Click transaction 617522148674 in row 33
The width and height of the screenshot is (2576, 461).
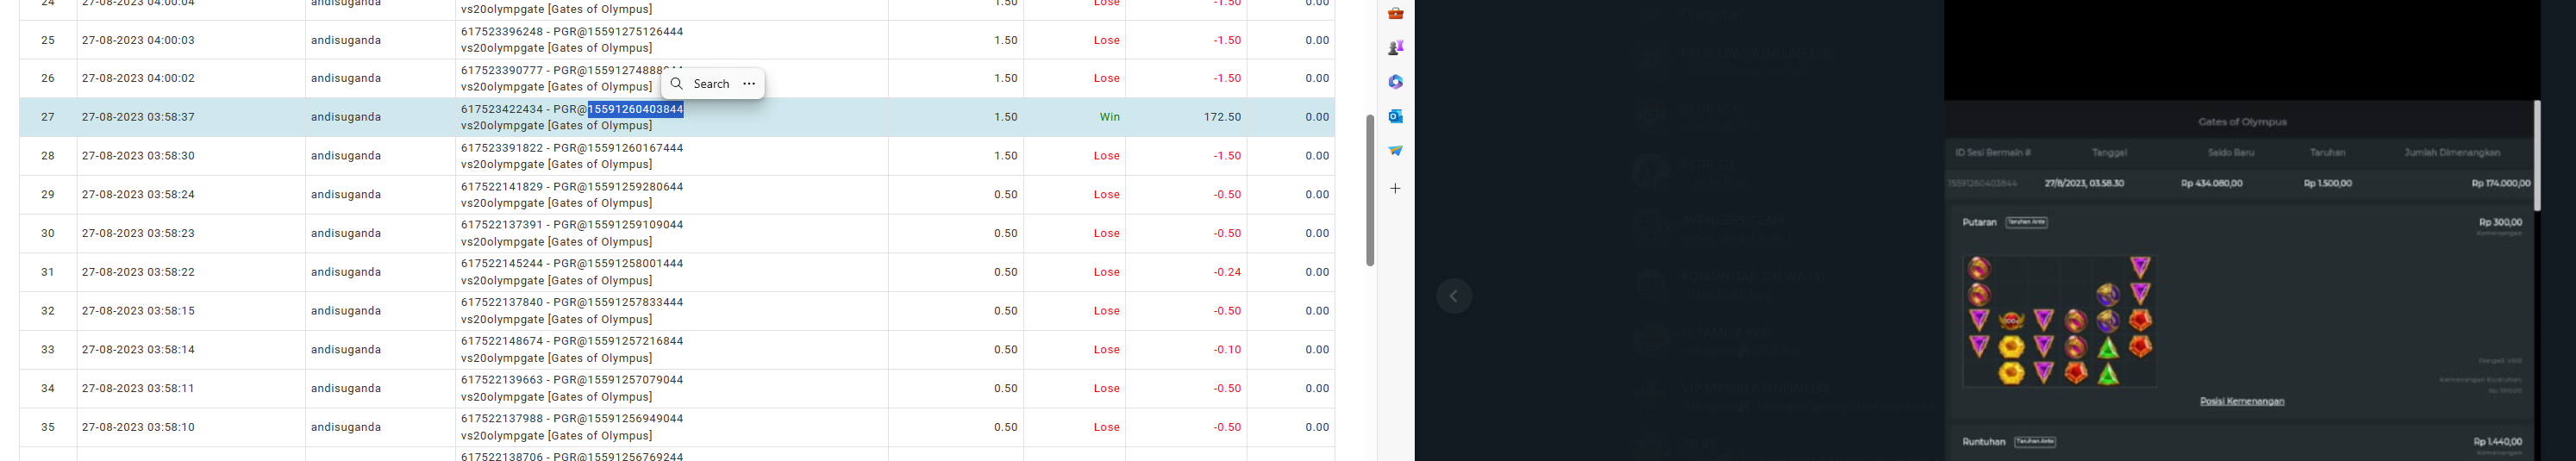[x=572, y=342]
